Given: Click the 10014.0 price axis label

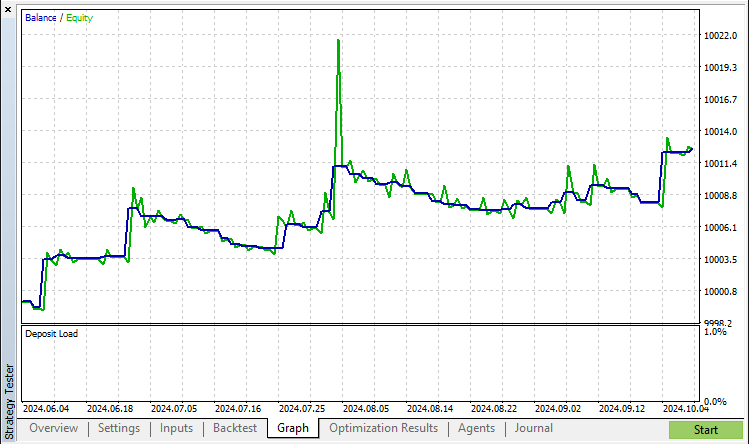Looking at the screenshot, I should [720, 131].
